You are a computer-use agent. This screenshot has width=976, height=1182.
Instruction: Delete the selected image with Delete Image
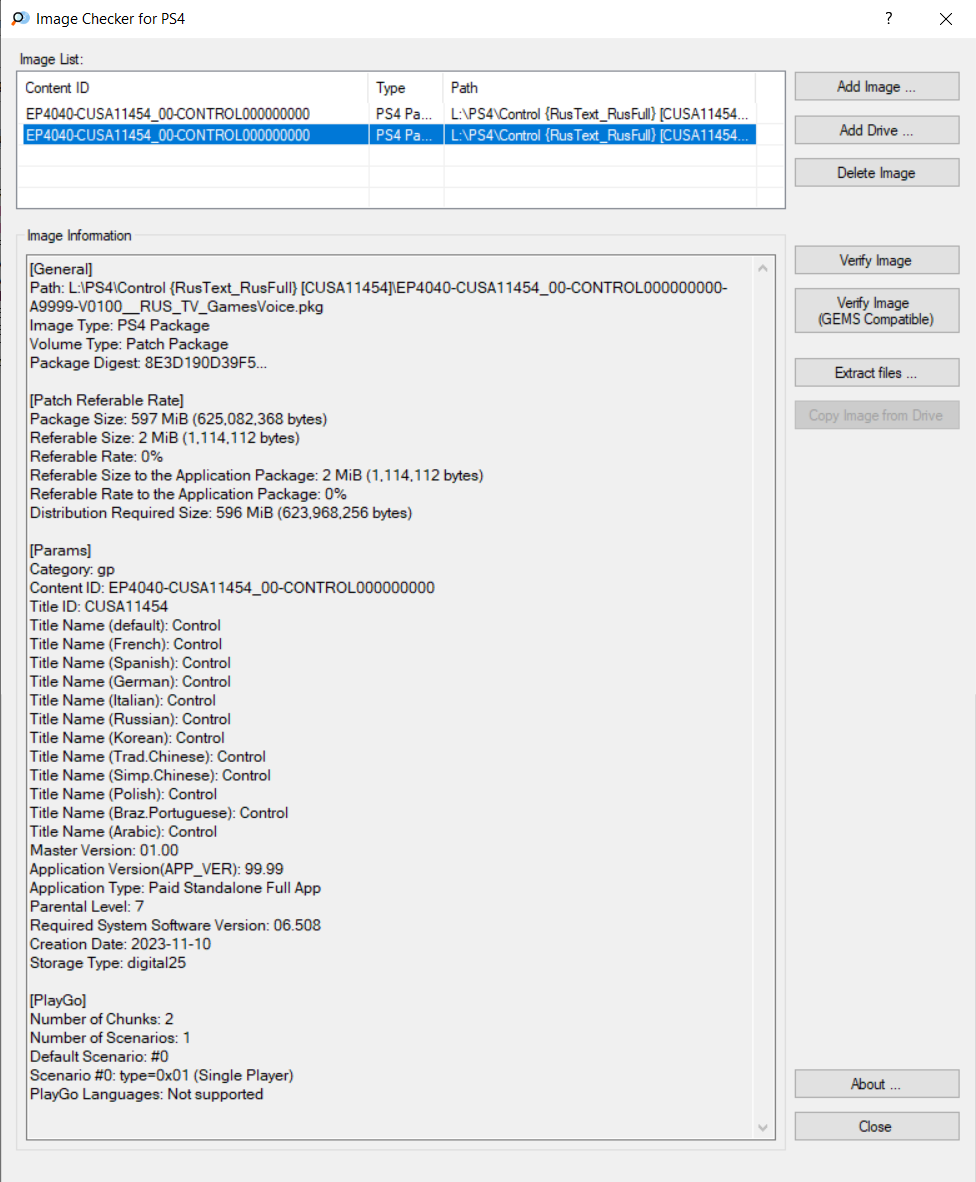pos(877,173)
